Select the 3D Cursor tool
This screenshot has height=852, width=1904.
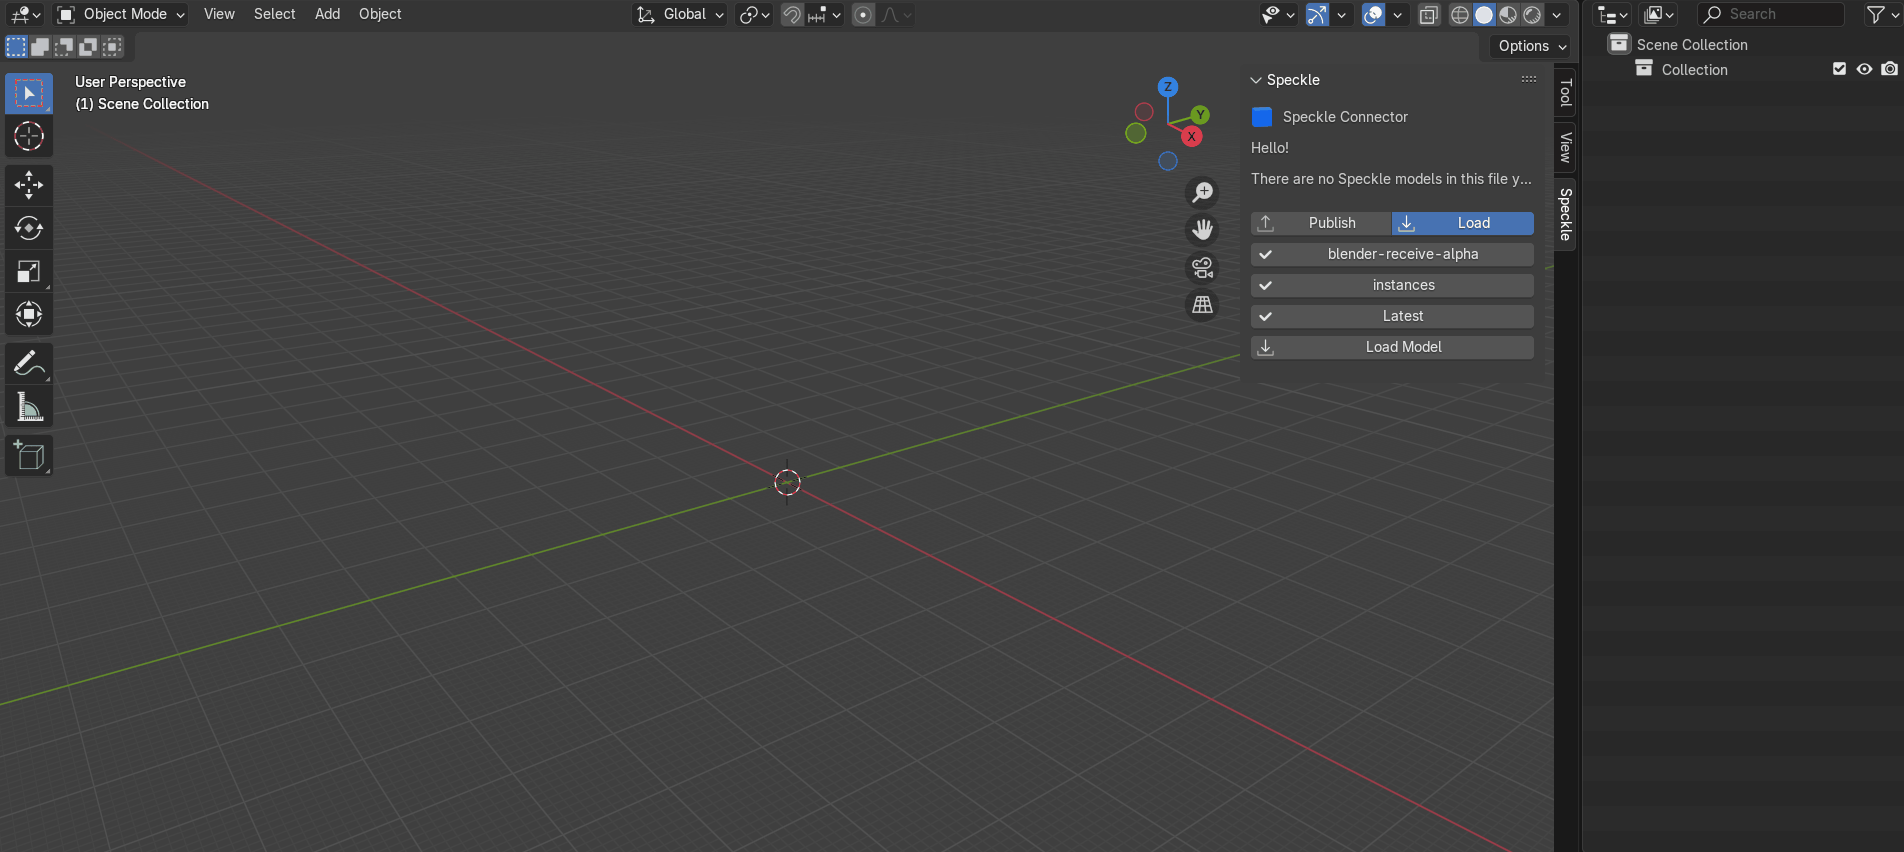(x=29, y=136)
